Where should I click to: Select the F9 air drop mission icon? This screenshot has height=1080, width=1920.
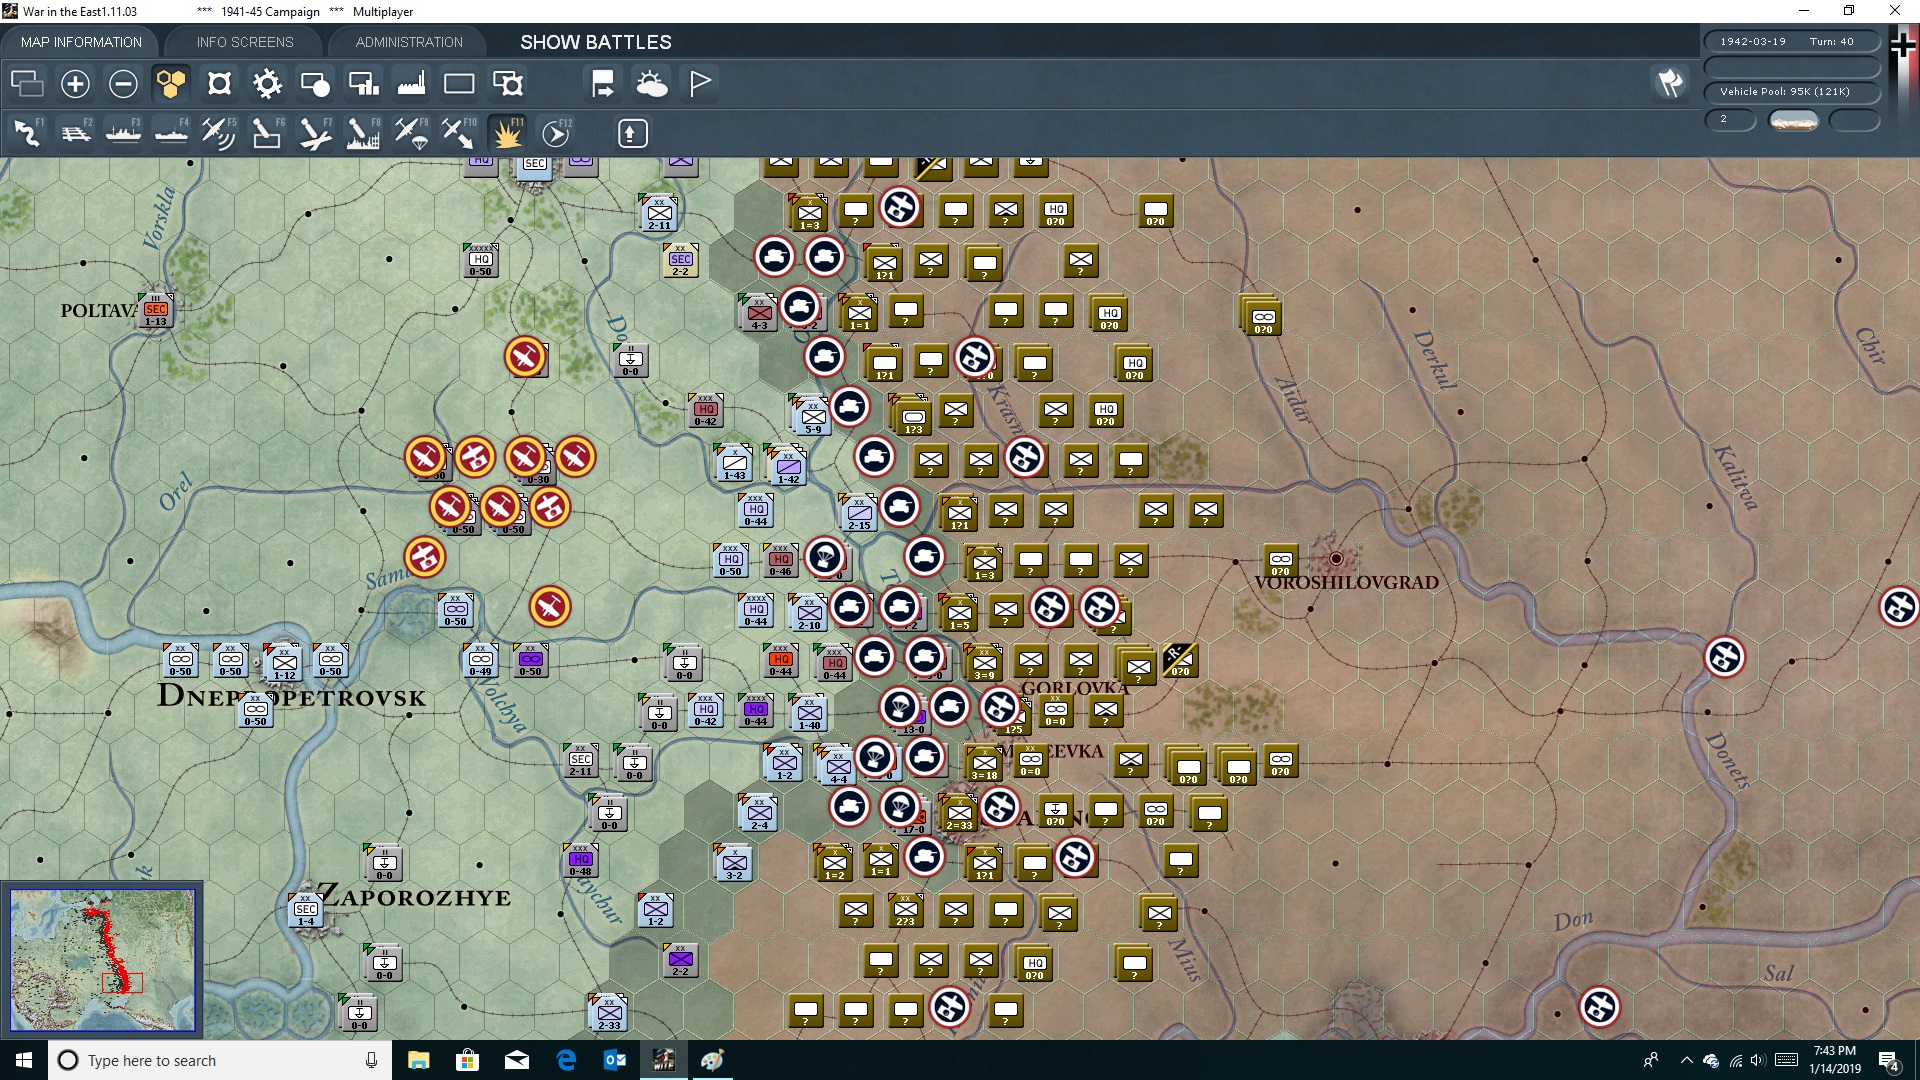pyautogui.click(x=411, y=133)
